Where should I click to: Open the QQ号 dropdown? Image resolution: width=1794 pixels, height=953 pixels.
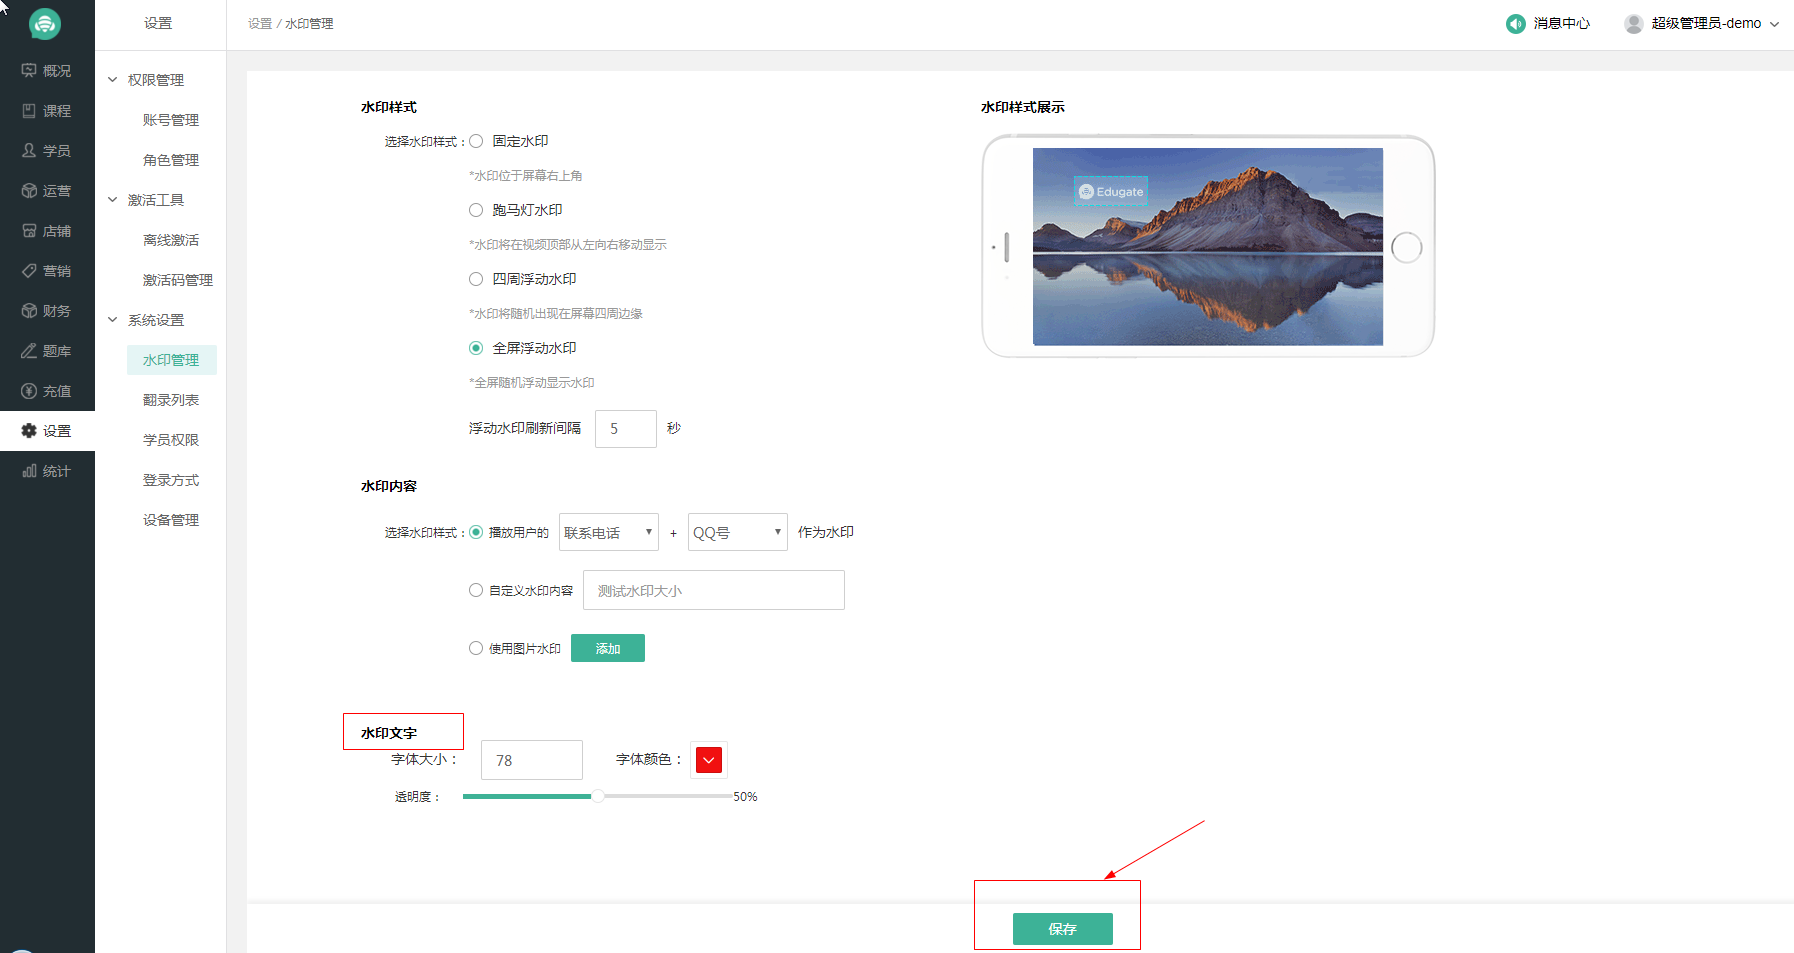(x=737, y=532)
